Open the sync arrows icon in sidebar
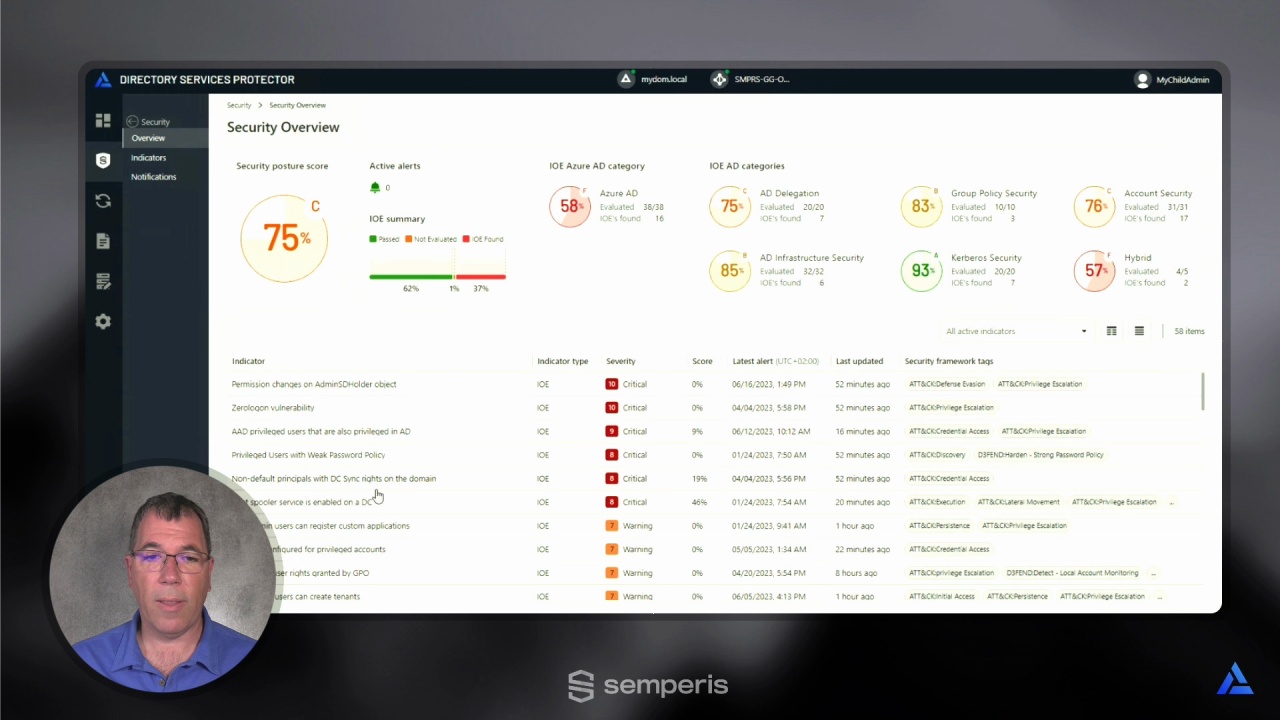1280x720 pixels. click(103, 201)
